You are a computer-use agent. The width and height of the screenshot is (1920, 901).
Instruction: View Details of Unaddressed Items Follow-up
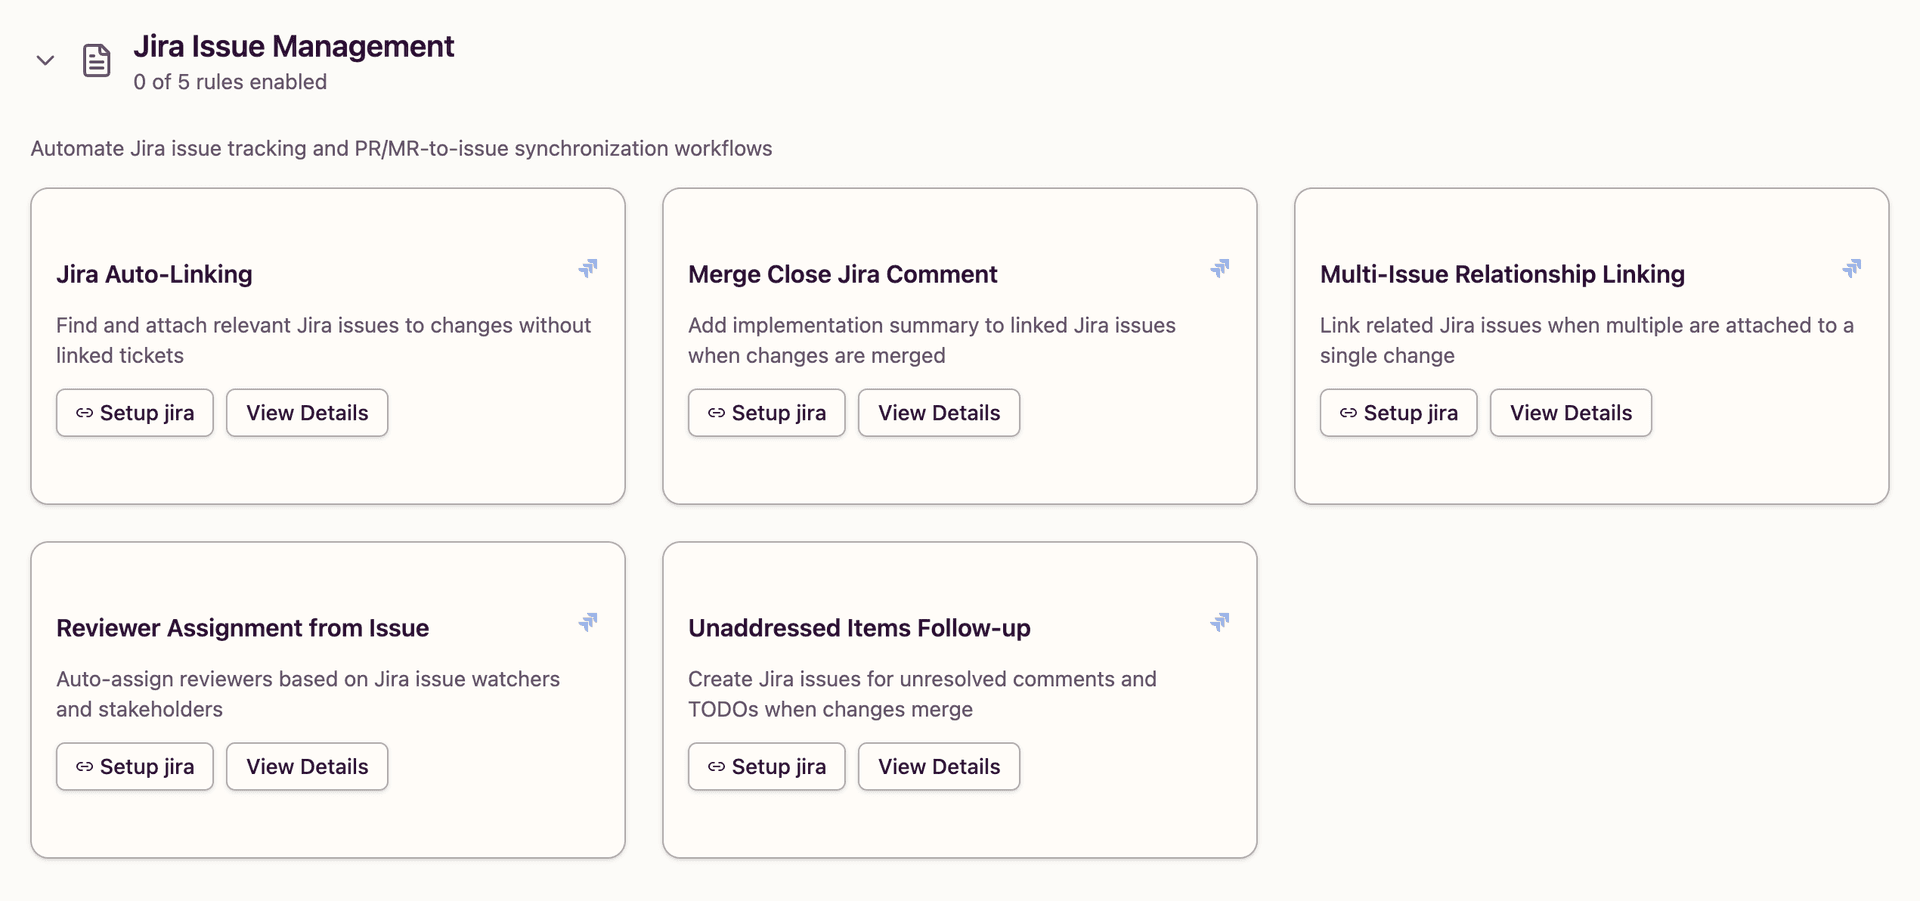938,766
